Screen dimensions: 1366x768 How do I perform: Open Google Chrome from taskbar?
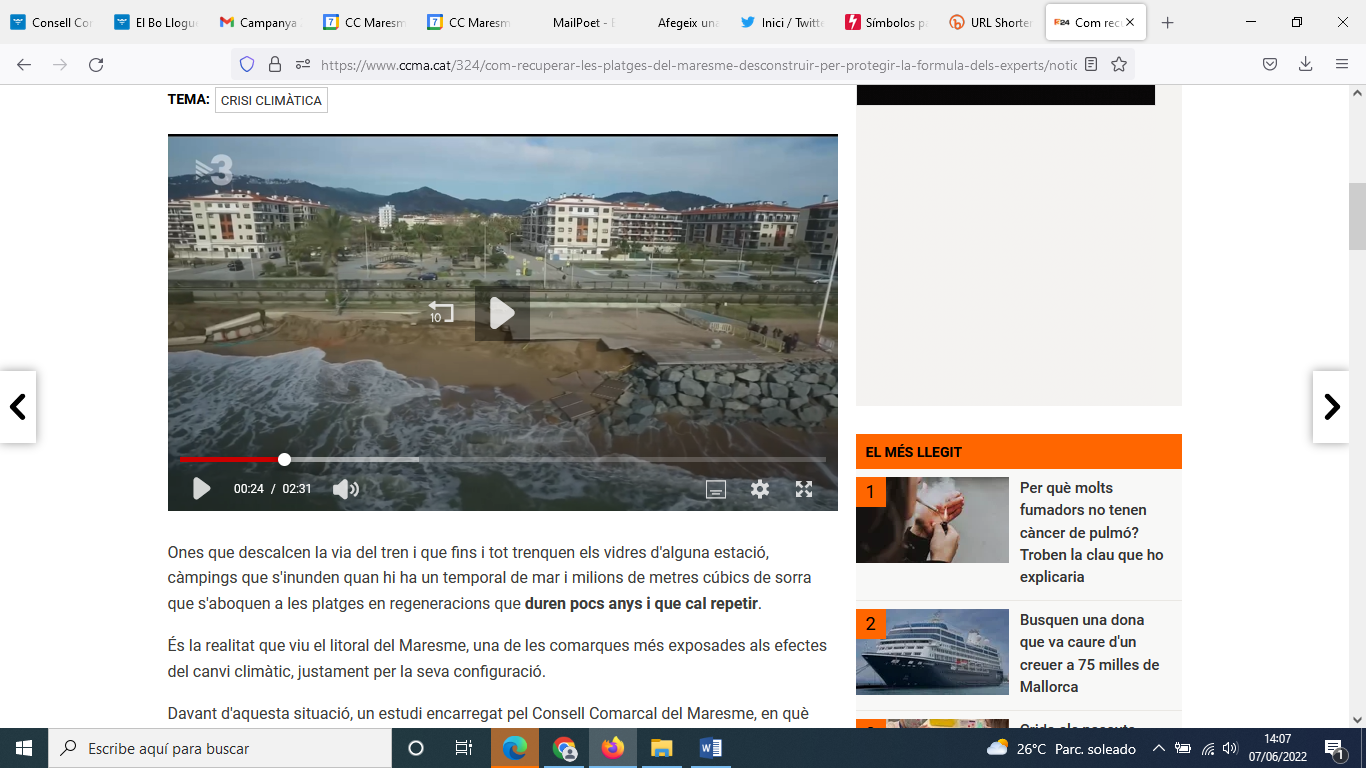tap(564, 748)
